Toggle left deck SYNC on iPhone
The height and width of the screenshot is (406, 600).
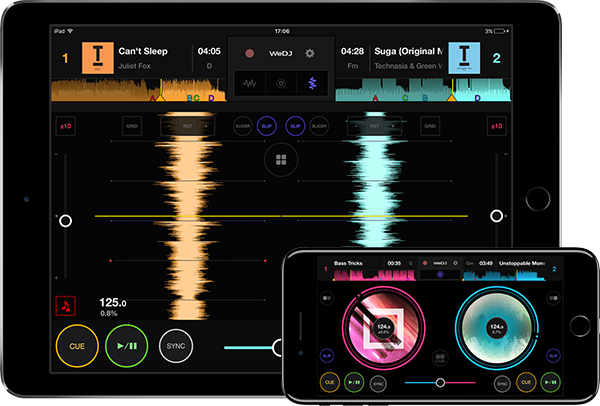[378, 384]
